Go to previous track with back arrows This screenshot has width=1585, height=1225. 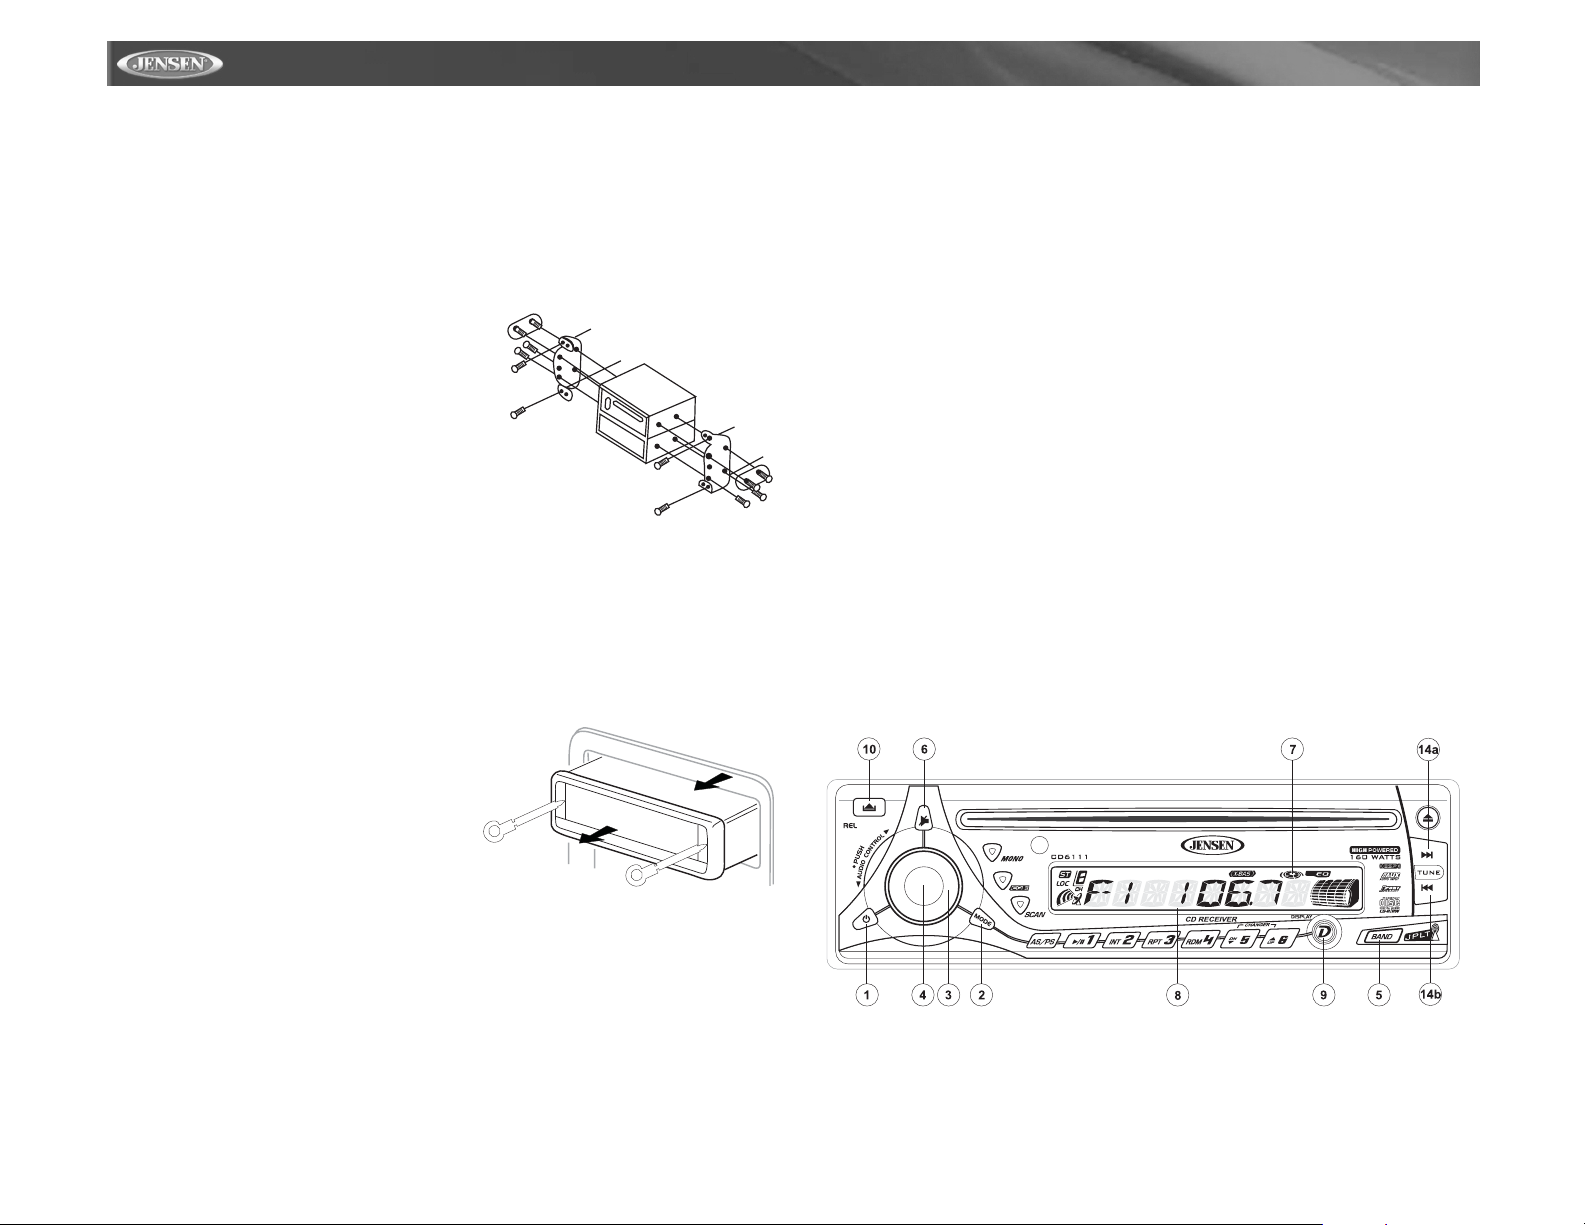pos(1428,888)
